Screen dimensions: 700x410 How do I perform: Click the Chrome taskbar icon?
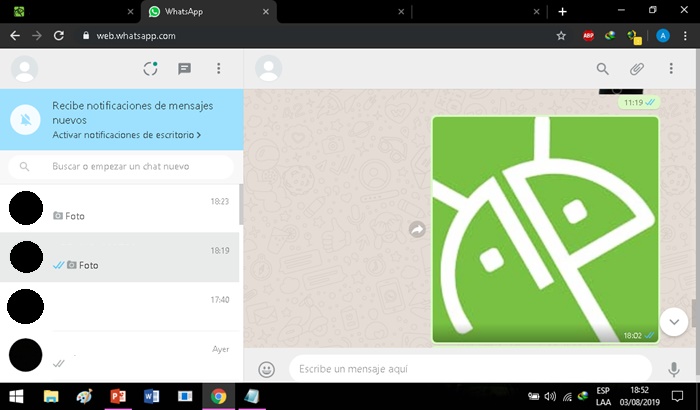pyautogui.click(x=218, y=396)
